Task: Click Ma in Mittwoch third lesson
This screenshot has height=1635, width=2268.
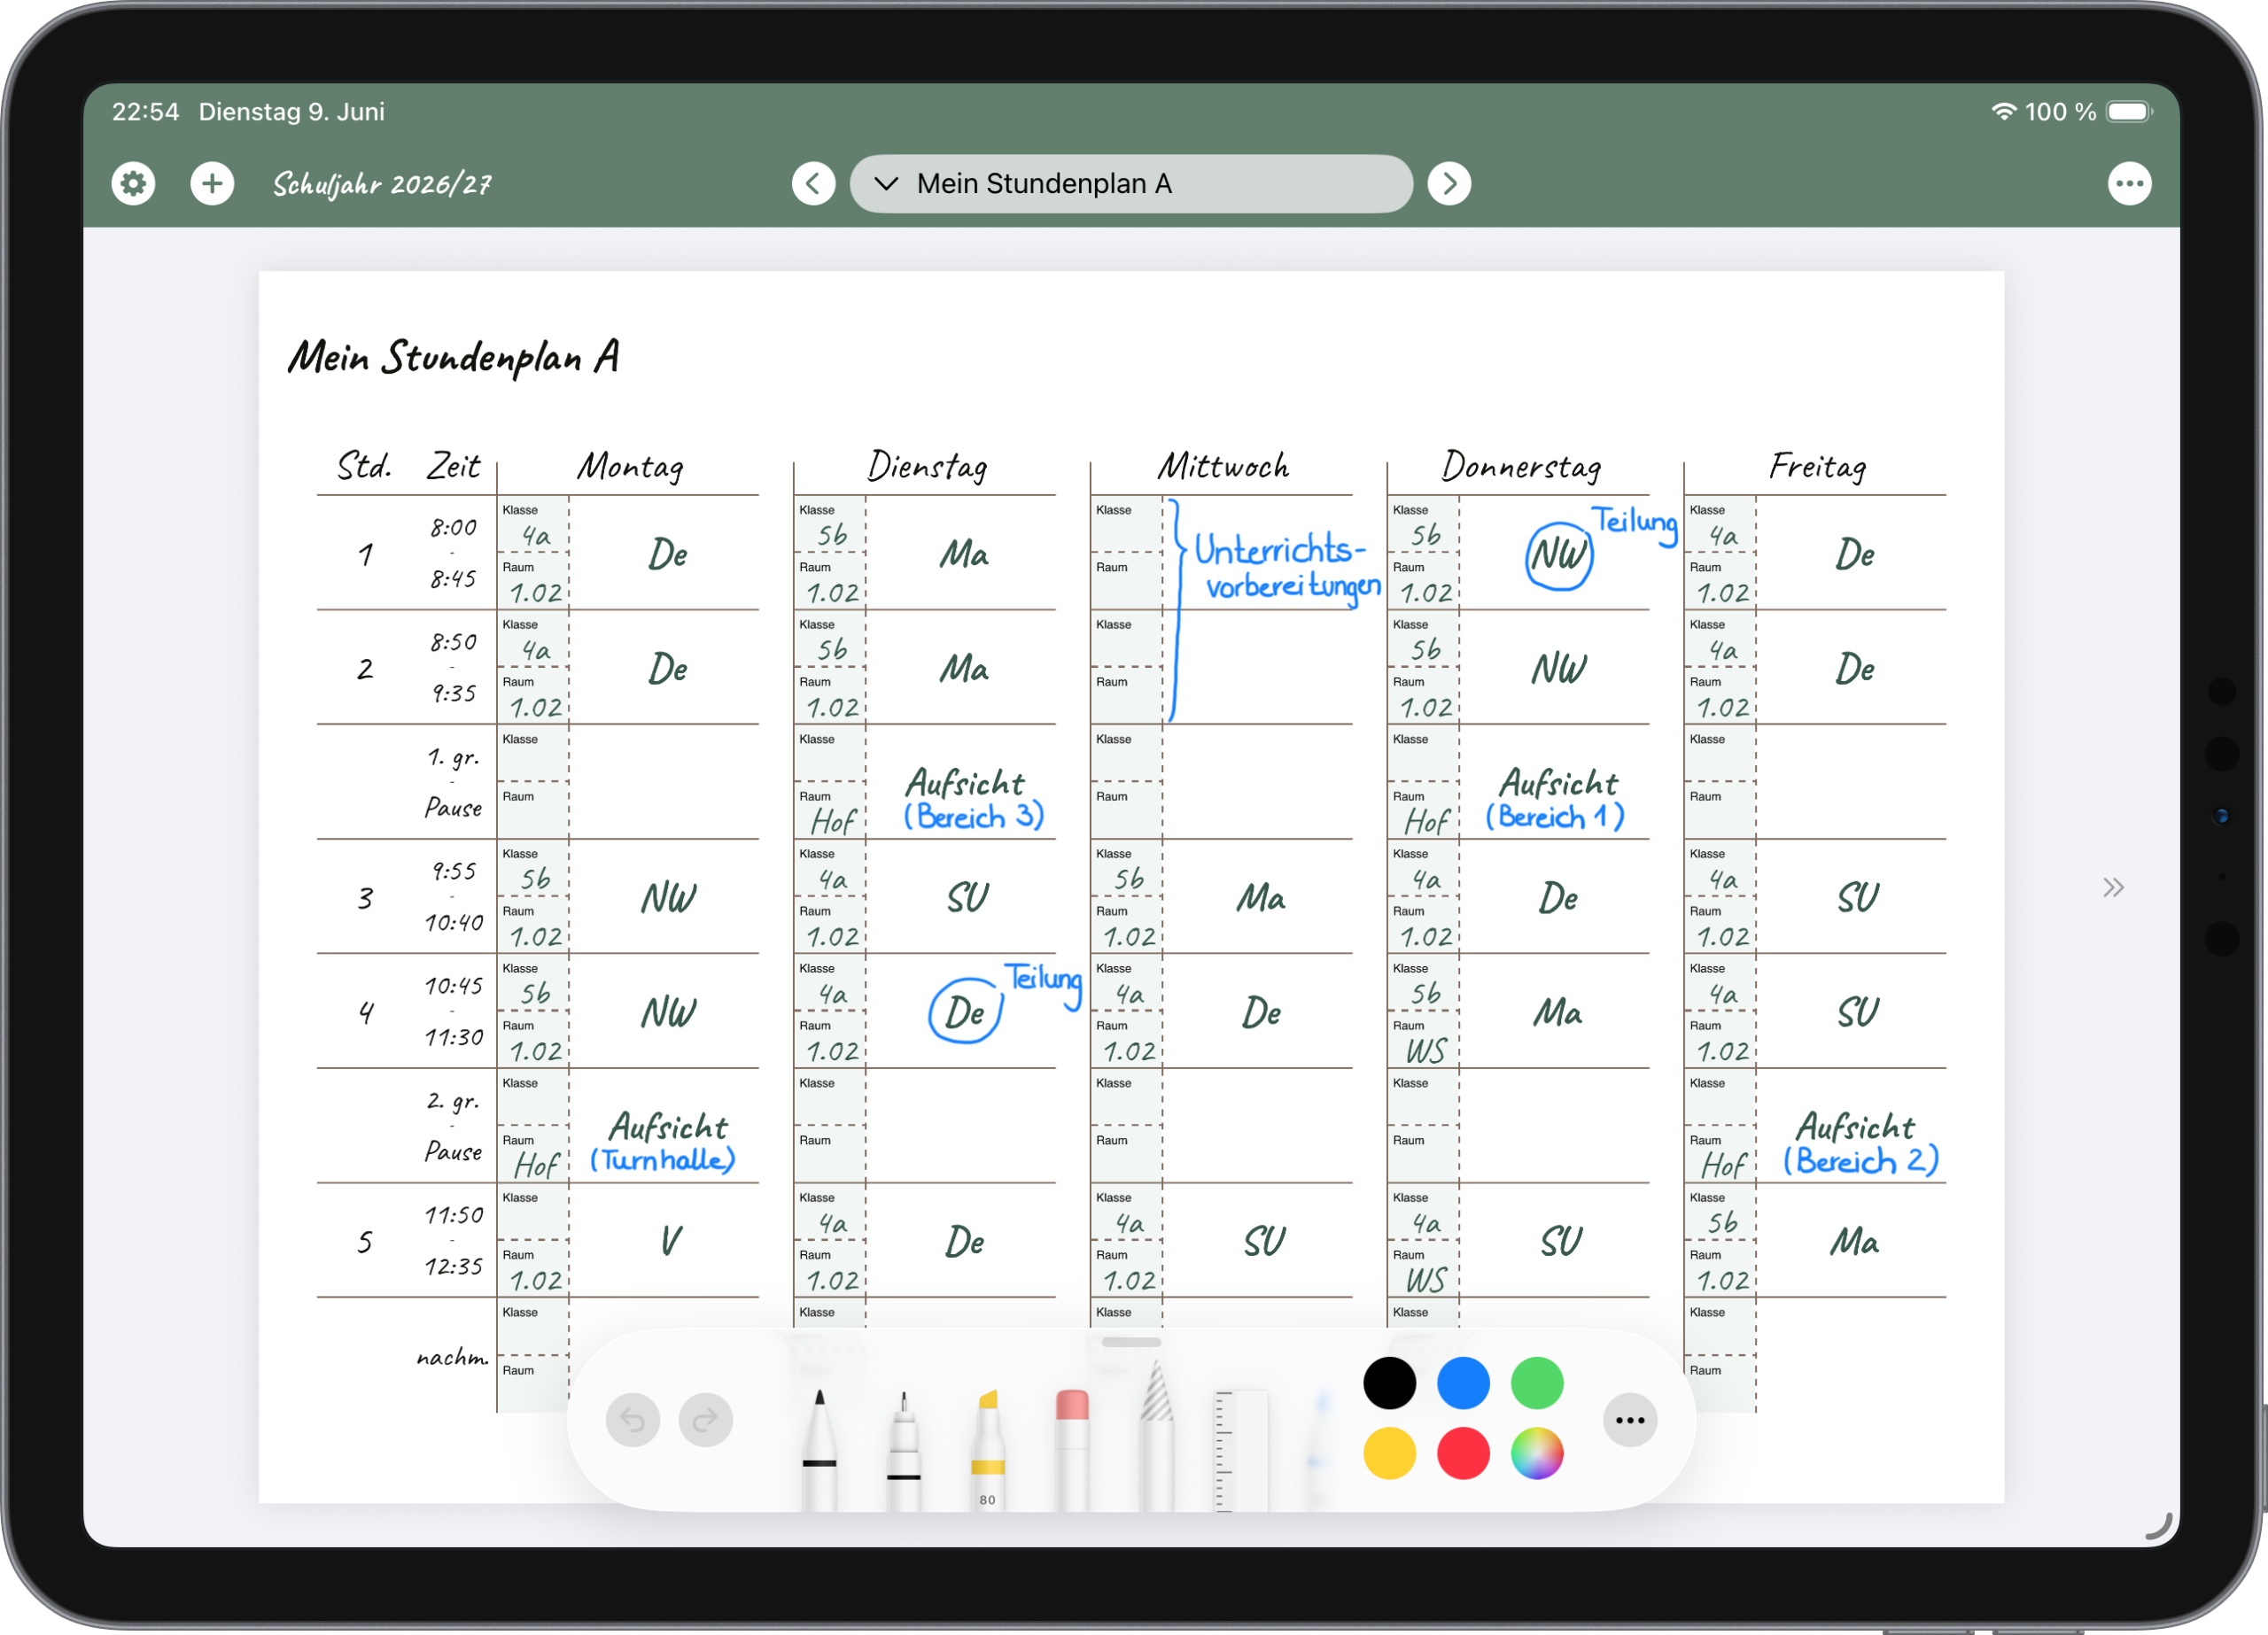Action: (1261, 898)
